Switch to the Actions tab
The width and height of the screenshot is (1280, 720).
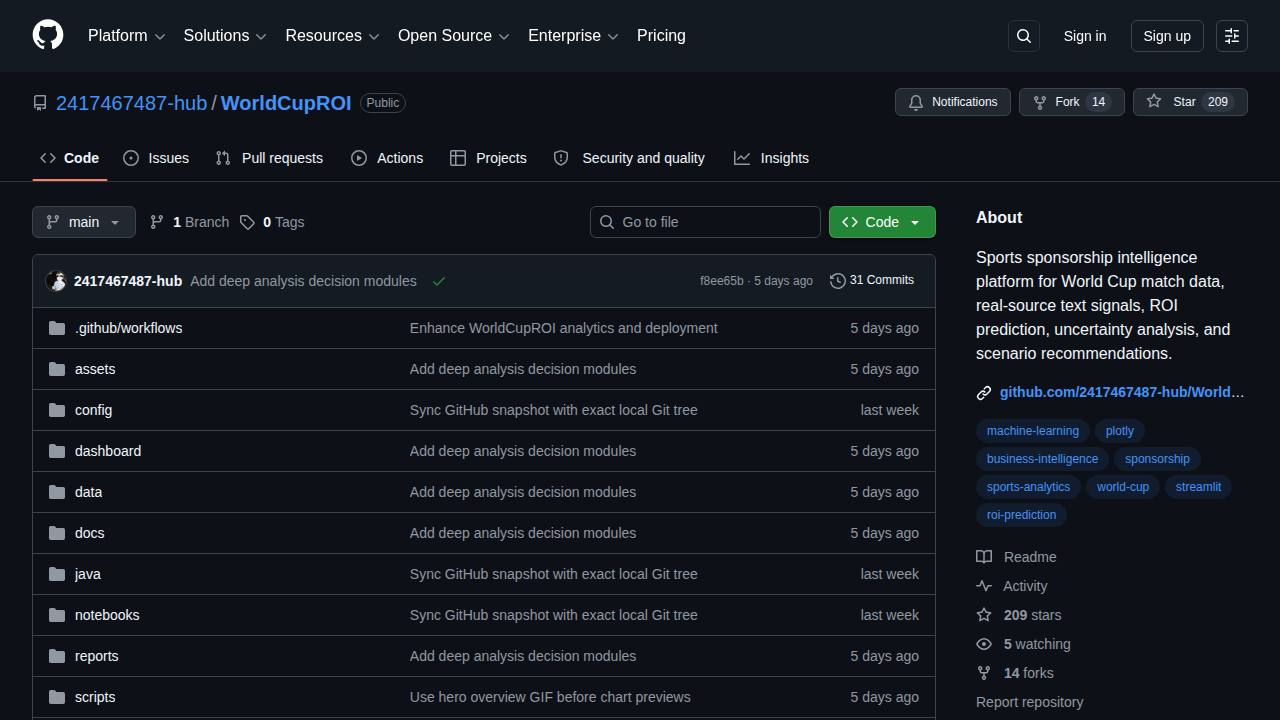coord(387,158)
